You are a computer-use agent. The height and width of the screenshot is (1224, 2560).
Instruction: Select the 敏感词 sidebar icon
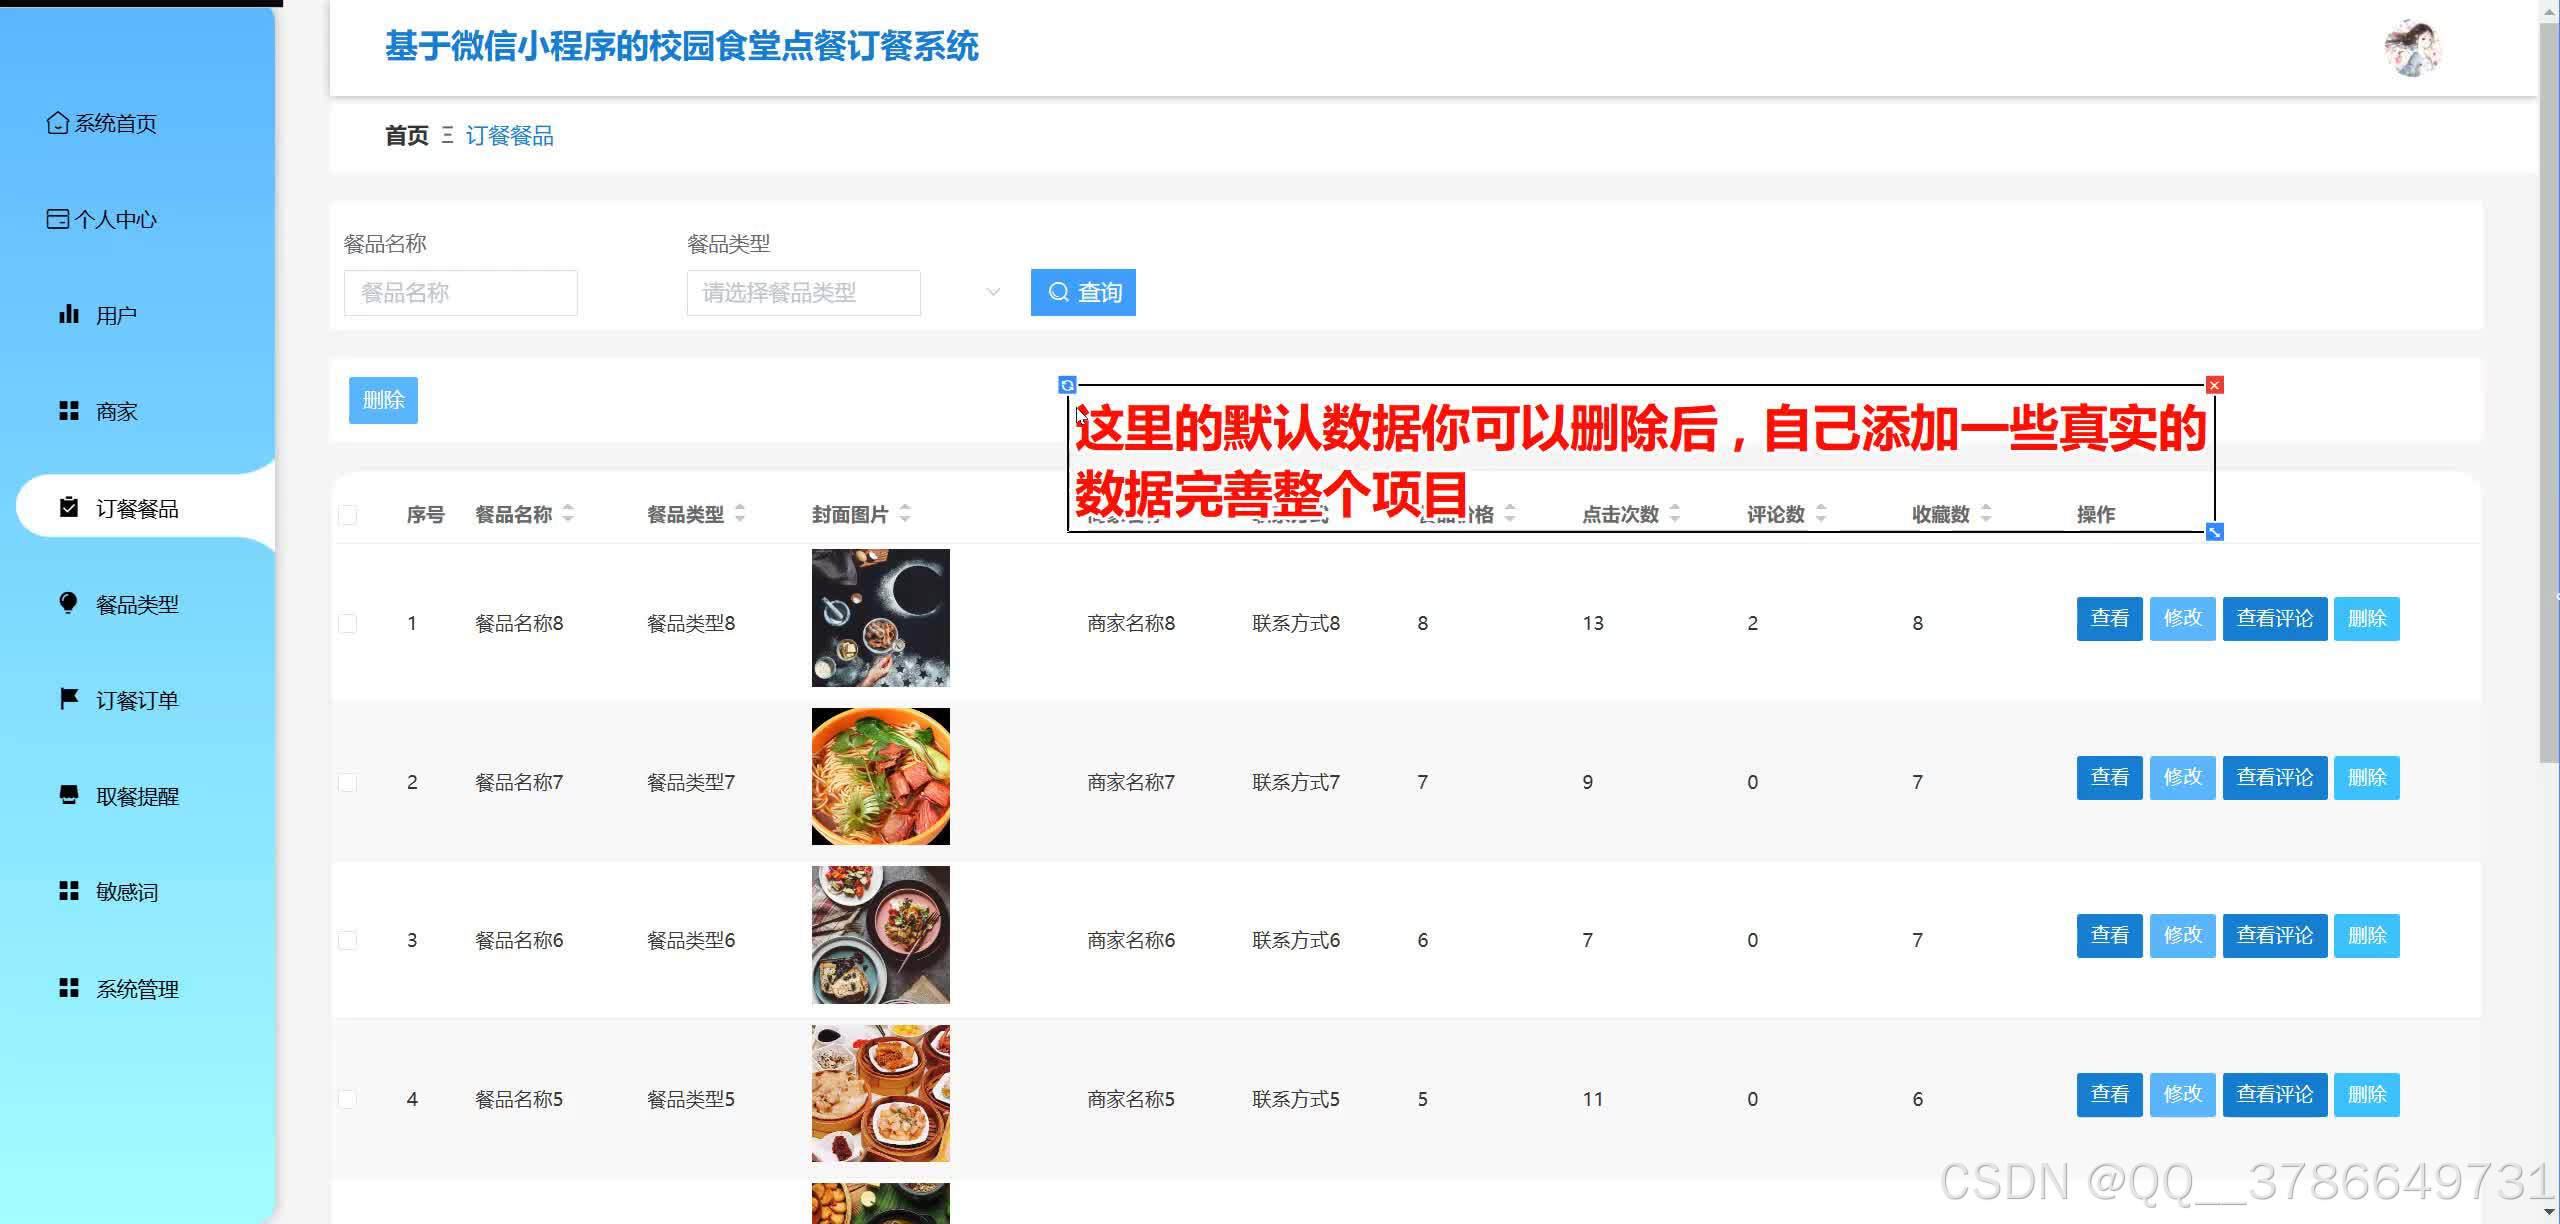click(x=68, y=891)
